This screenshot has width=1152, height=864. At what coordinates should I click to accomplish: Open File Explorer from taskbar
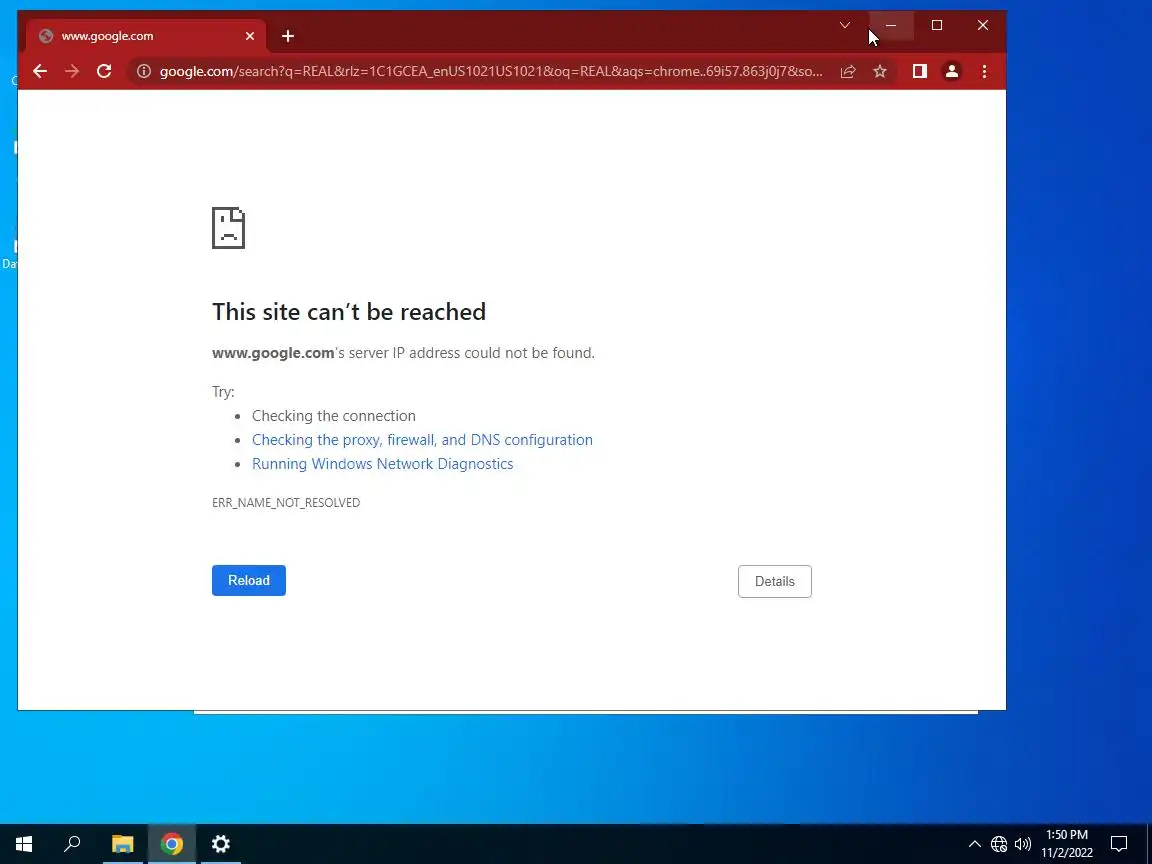[123, 843]
